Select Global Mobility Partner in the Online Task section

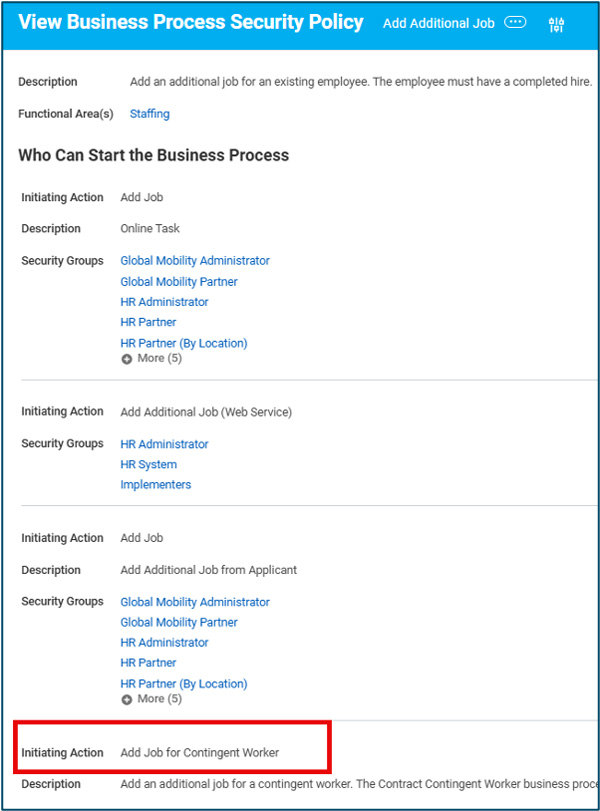(179, 282)
